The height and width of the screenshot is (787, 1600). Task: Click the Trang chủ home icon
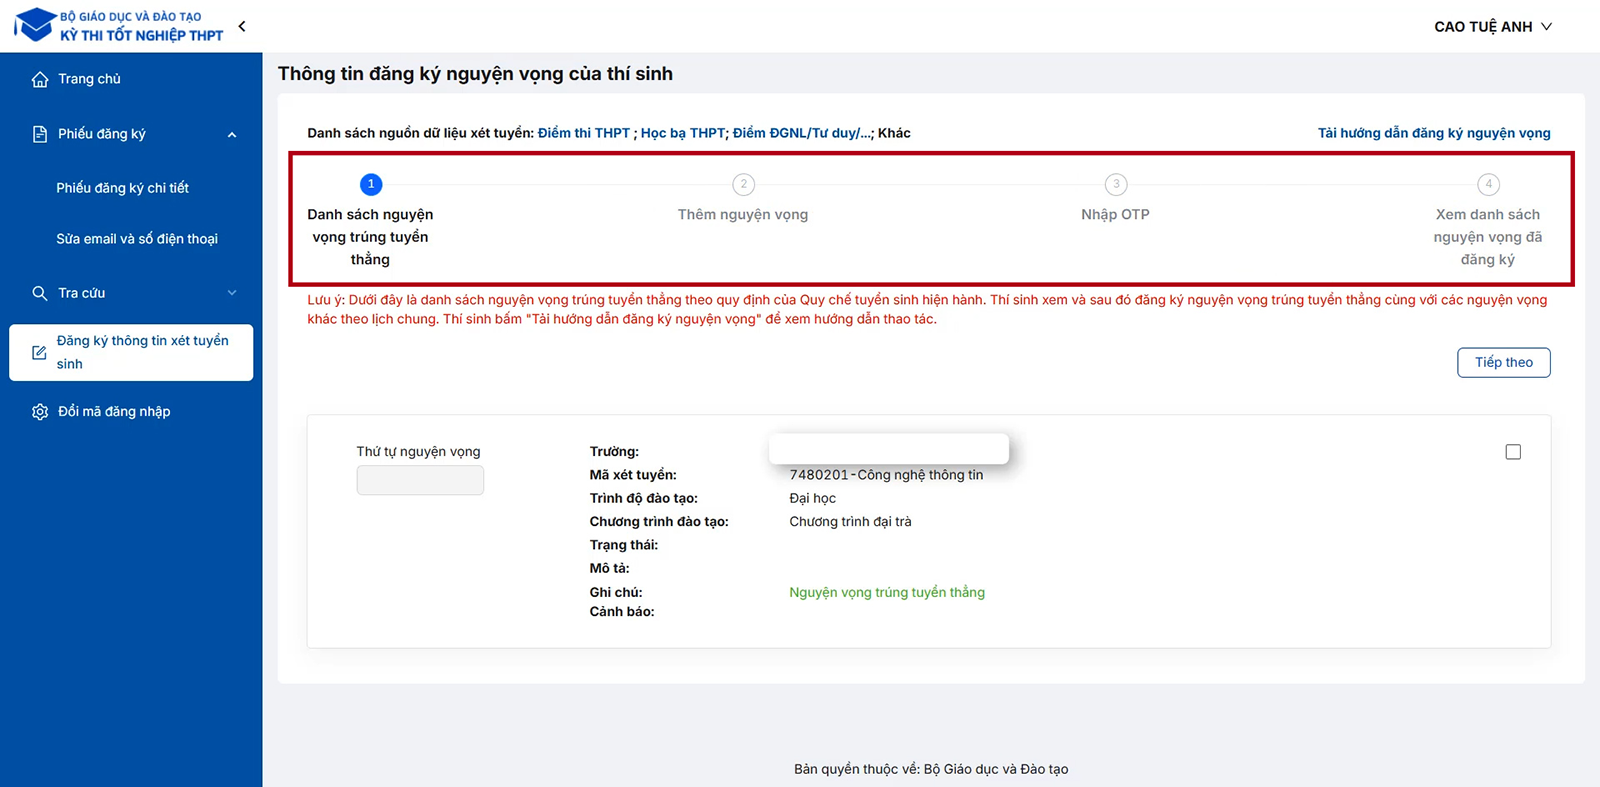tap(40, 79)
